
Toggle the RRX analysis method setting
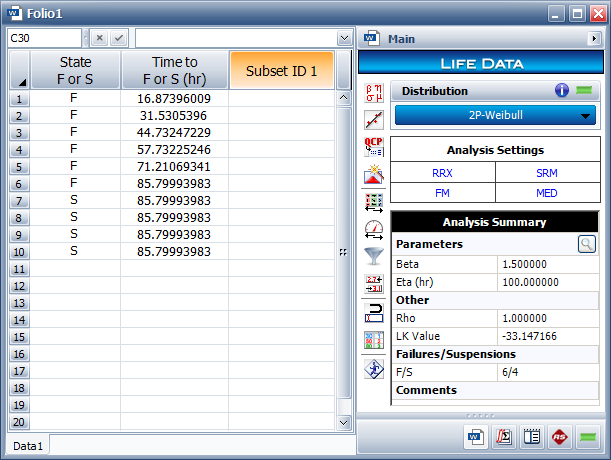point(442,172)
